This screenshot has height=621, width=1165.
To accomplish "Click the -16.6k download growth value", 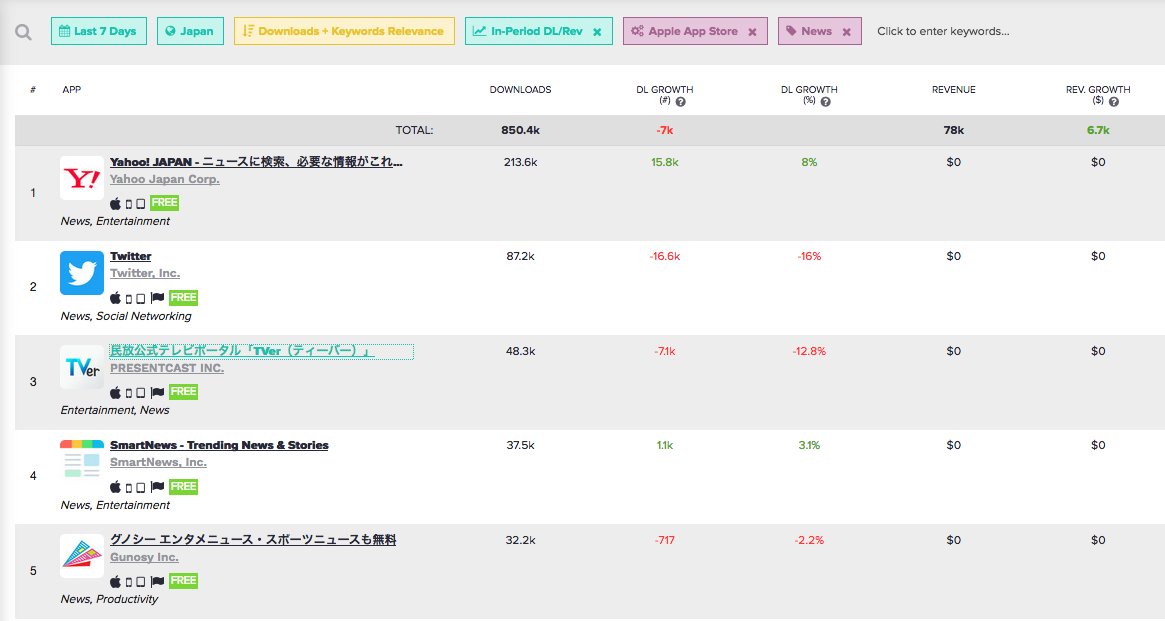I will pos(664,256).
